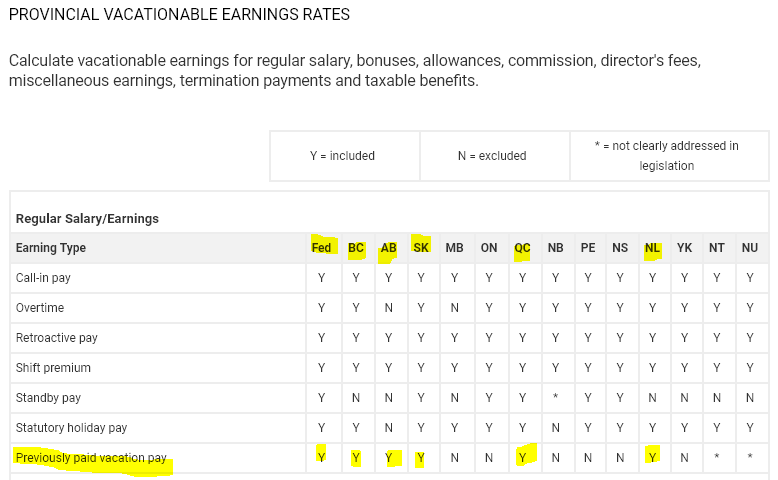Click the "Fed" column header
Viewport: 778px width, 480px height.
coord(321,248)
